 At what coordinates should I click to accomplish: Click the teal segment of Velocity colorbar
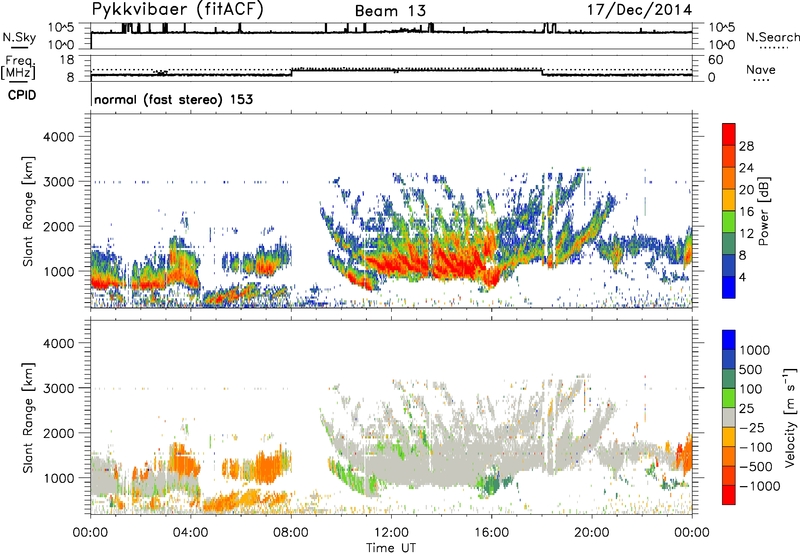pos(729,379)
